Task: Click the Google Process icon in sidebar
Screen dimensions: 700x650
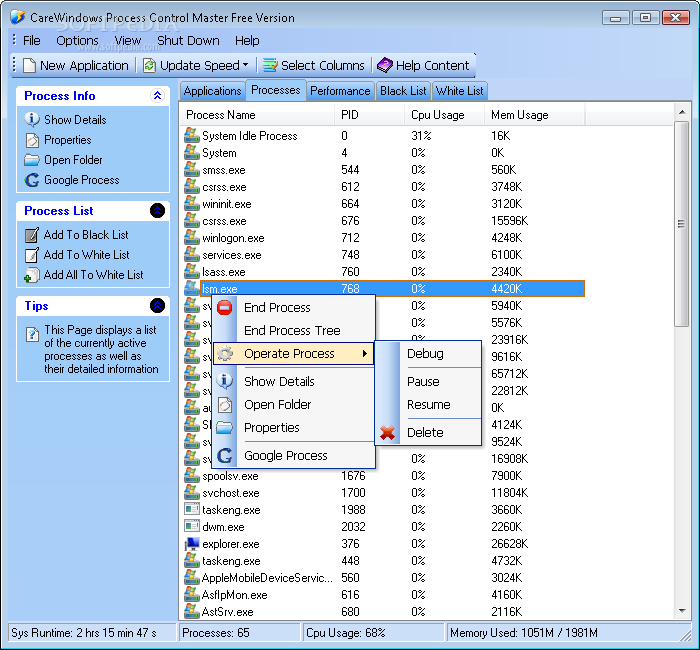Action: click(32, 180)
